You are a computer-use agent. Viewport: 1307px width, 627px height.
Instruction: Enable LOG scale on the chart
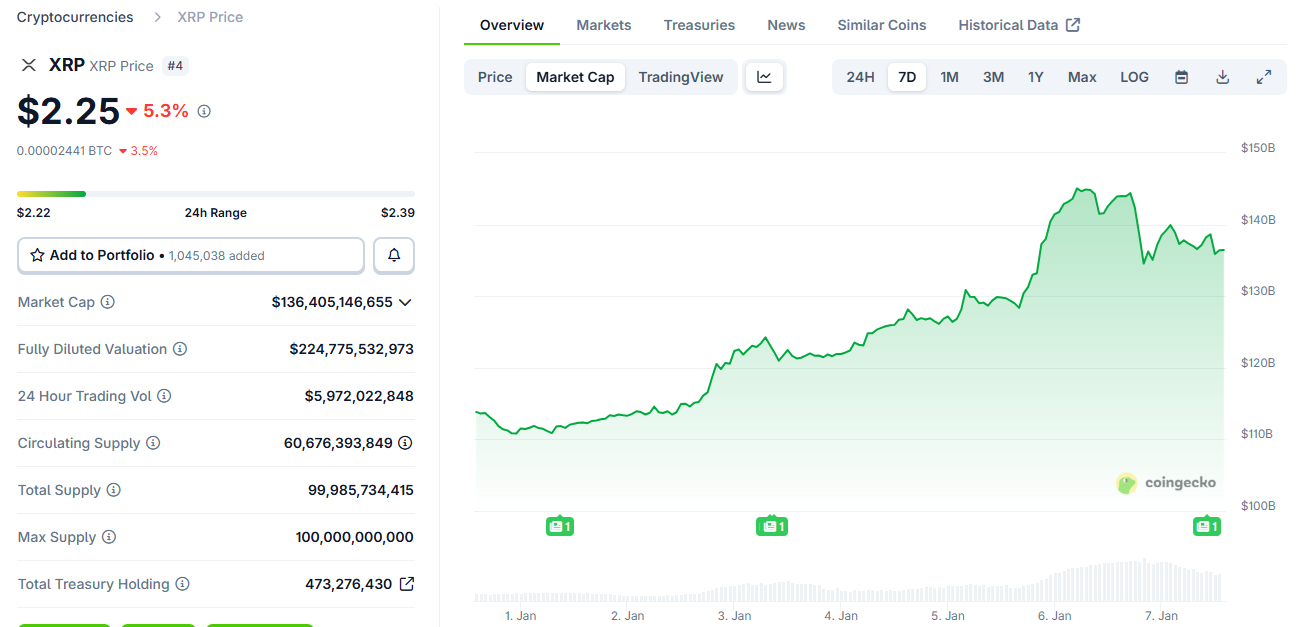[x=1134, y=76]
